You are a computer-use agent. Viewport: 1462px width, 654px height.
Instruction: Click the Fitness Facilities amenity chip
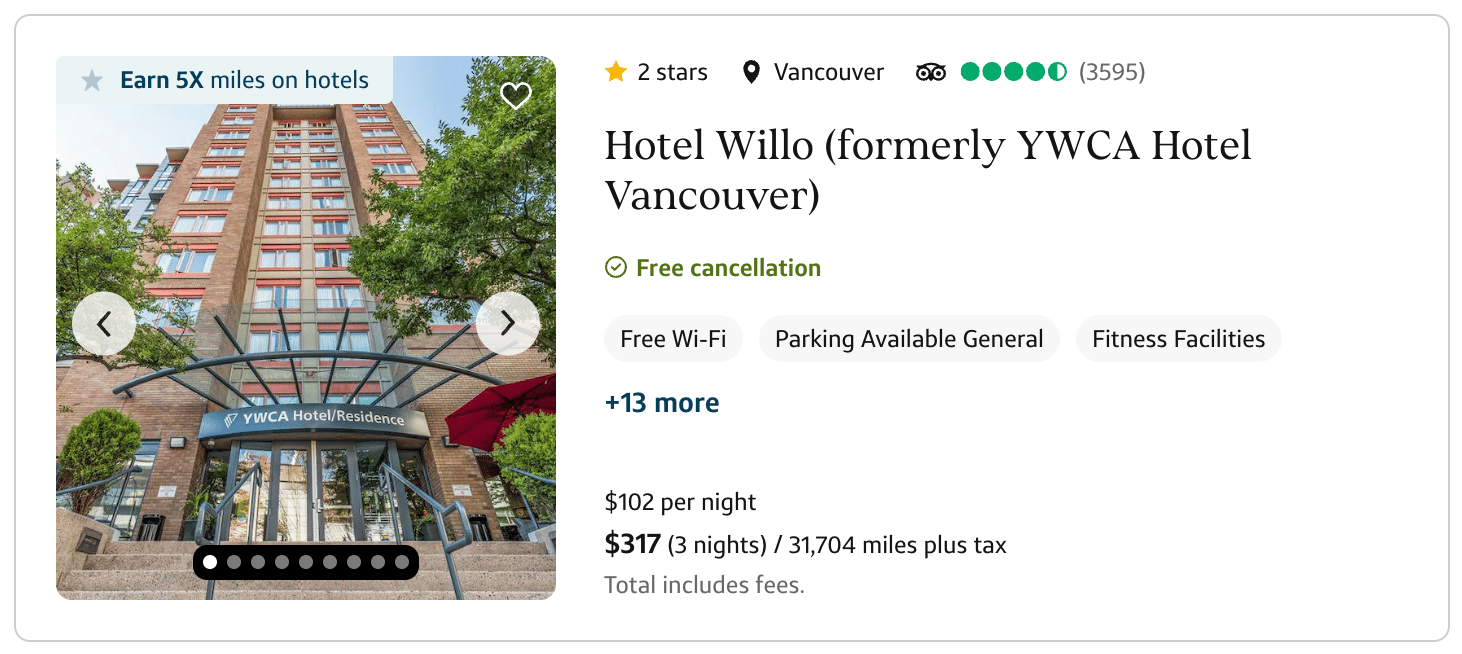(1178, 339)
